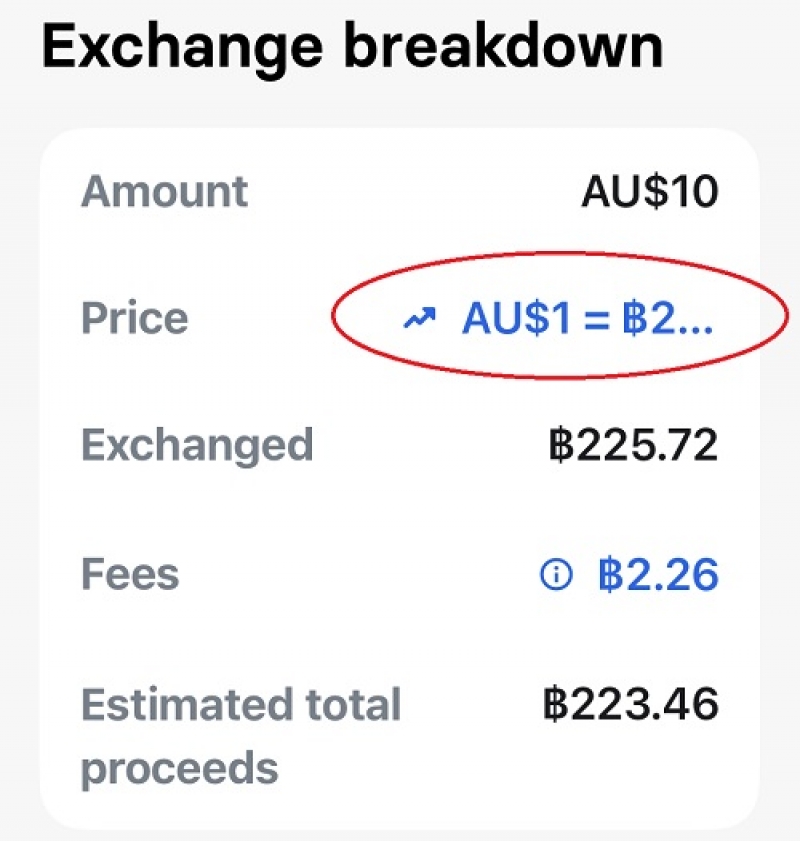Select the ฿225.72 exchanged value
Viewport: 800px width, 841px height.
tap(633, 445)
